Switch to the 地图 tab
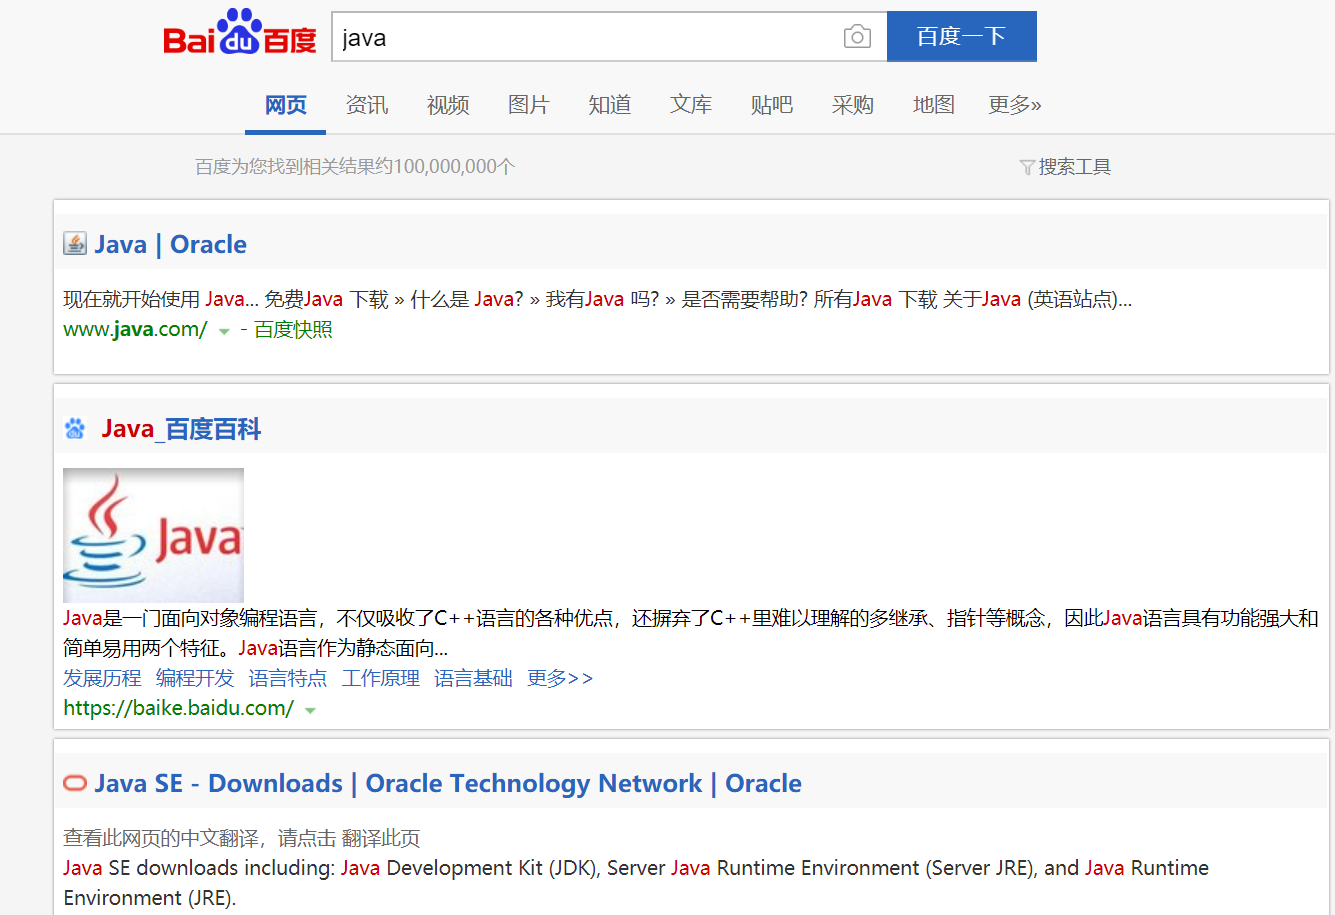Image resolution: width=1335 pixels, height=915 pixels. (x=934, y=105)
